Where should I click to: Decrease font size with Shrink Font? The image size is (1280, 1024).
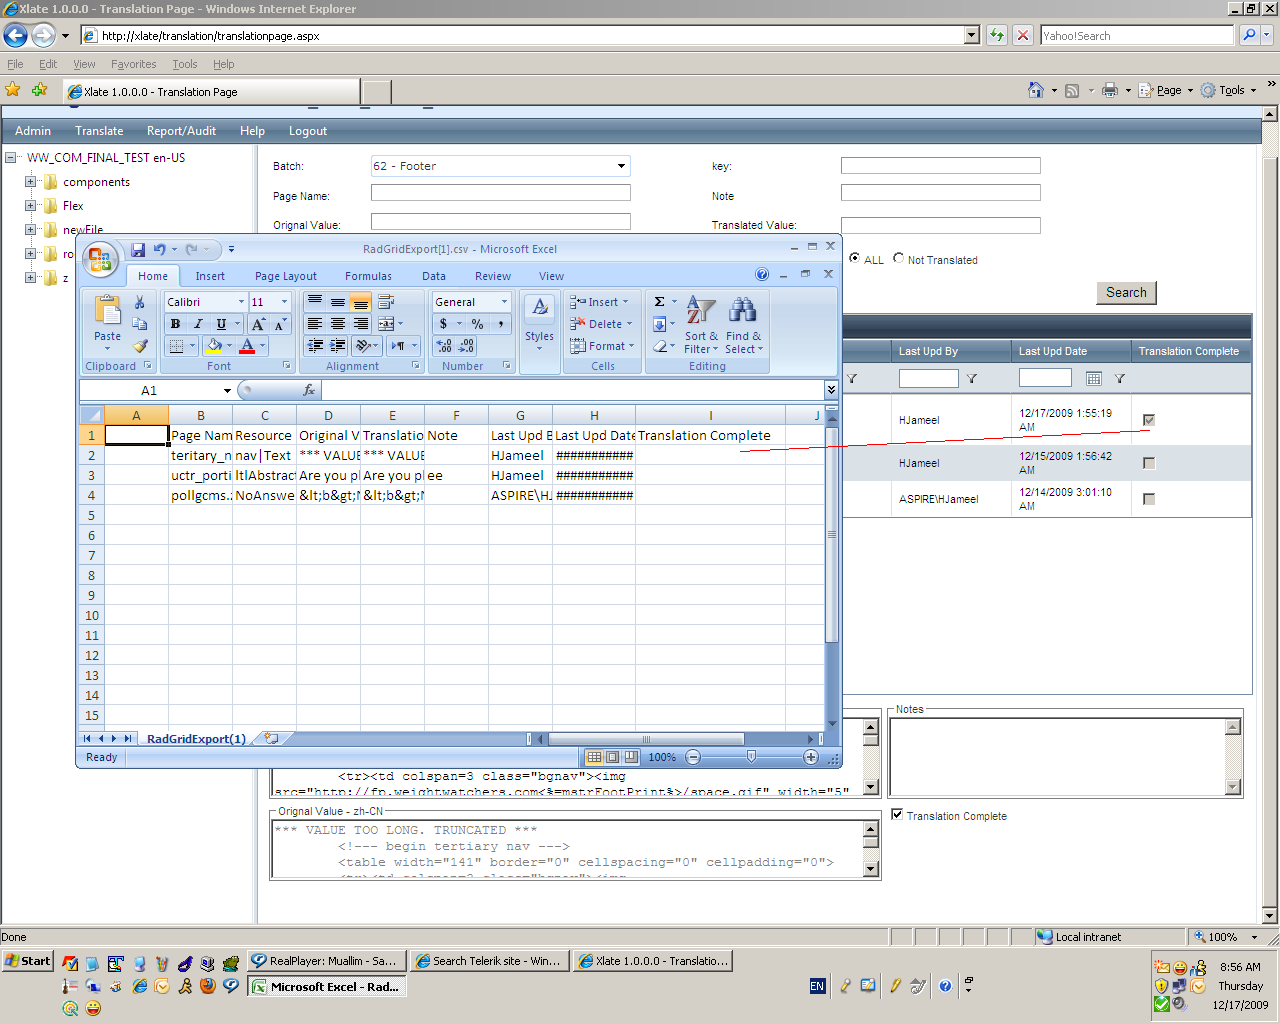pyautogui.click(x=280, y=324)
